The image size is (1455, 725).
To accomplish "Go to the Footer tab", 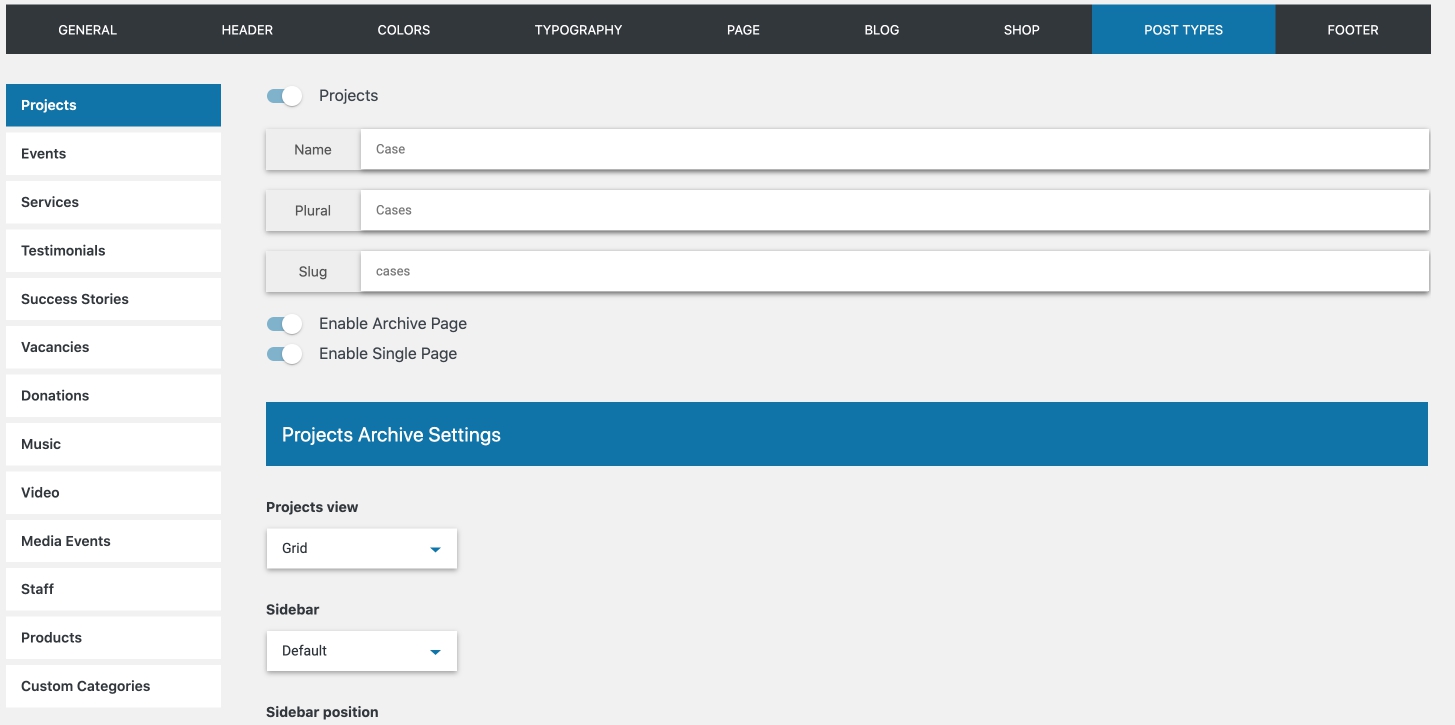I will (1352, 30).
